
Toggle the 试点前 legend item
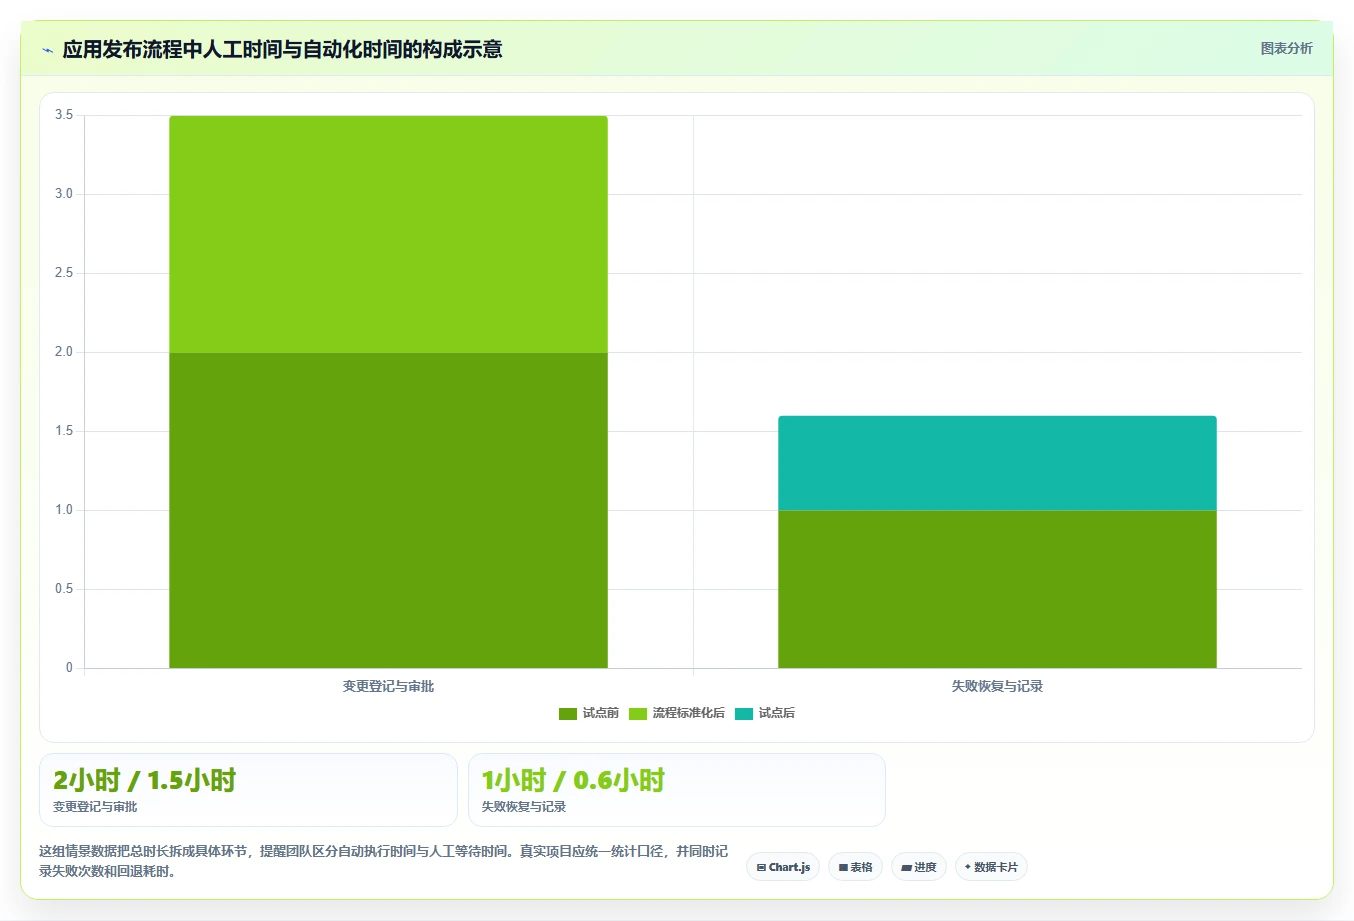point(589,713)
